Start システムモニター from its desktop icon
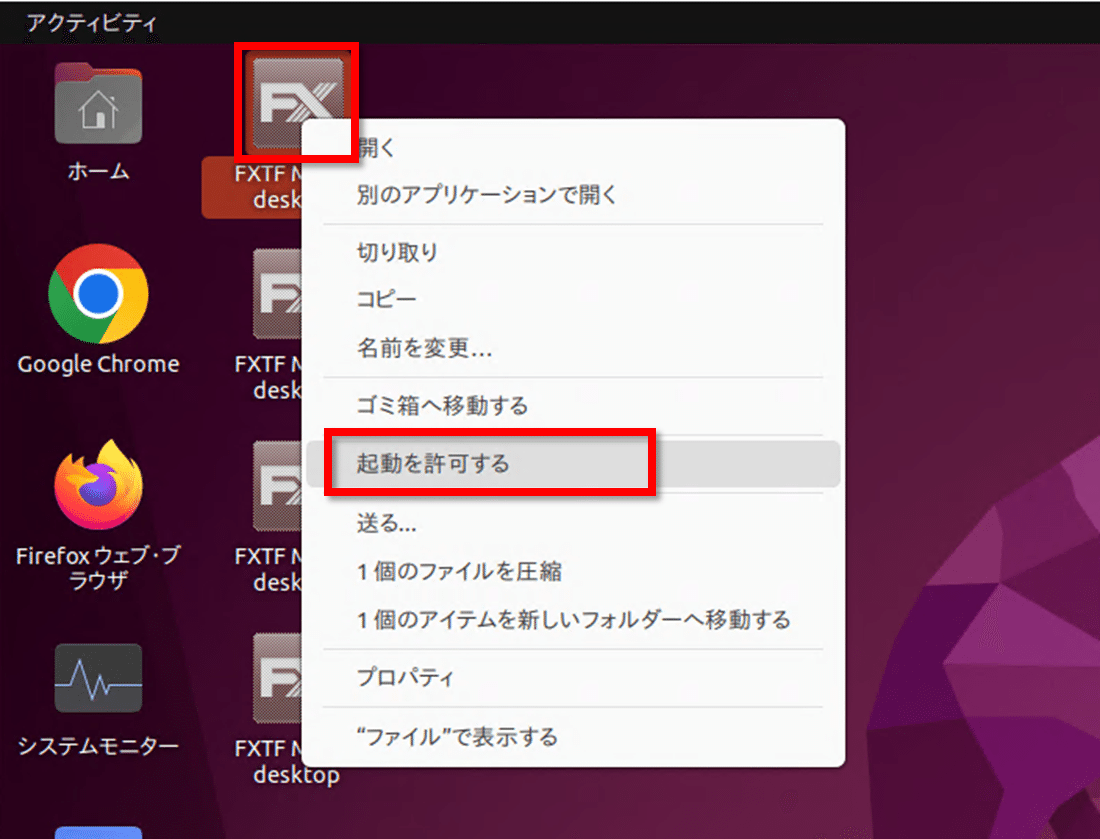1100x839 pixels. [x=97, y=678]
